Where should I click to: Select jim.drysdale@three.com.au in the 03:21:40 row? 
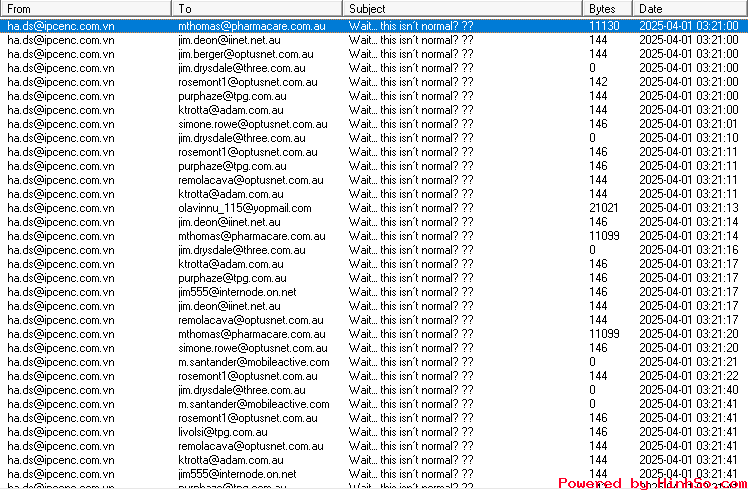tap(242, 390)
